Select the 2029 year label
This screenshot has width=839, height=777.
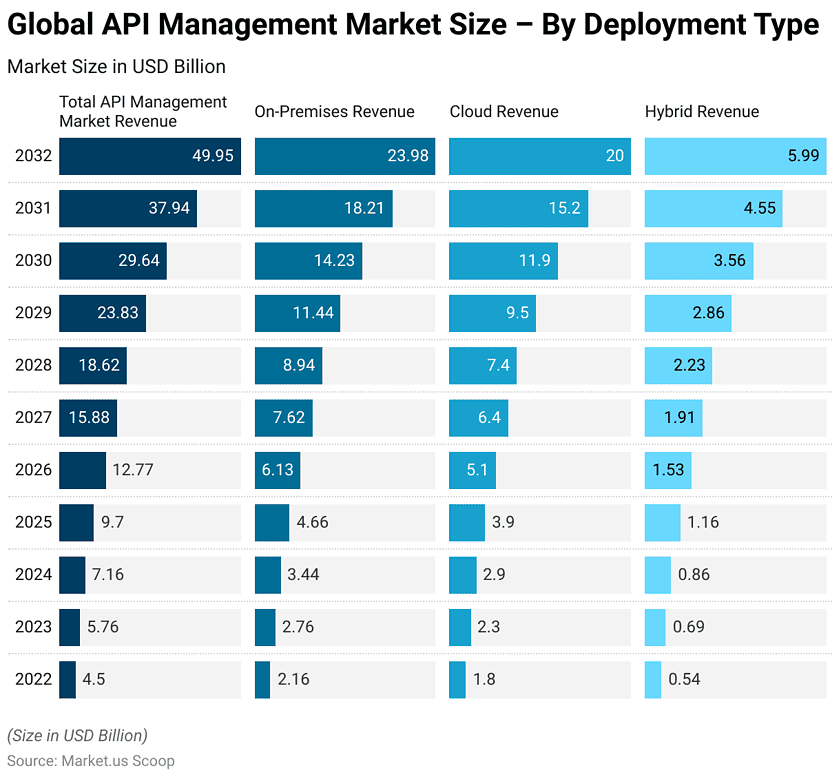click(33, 313)
